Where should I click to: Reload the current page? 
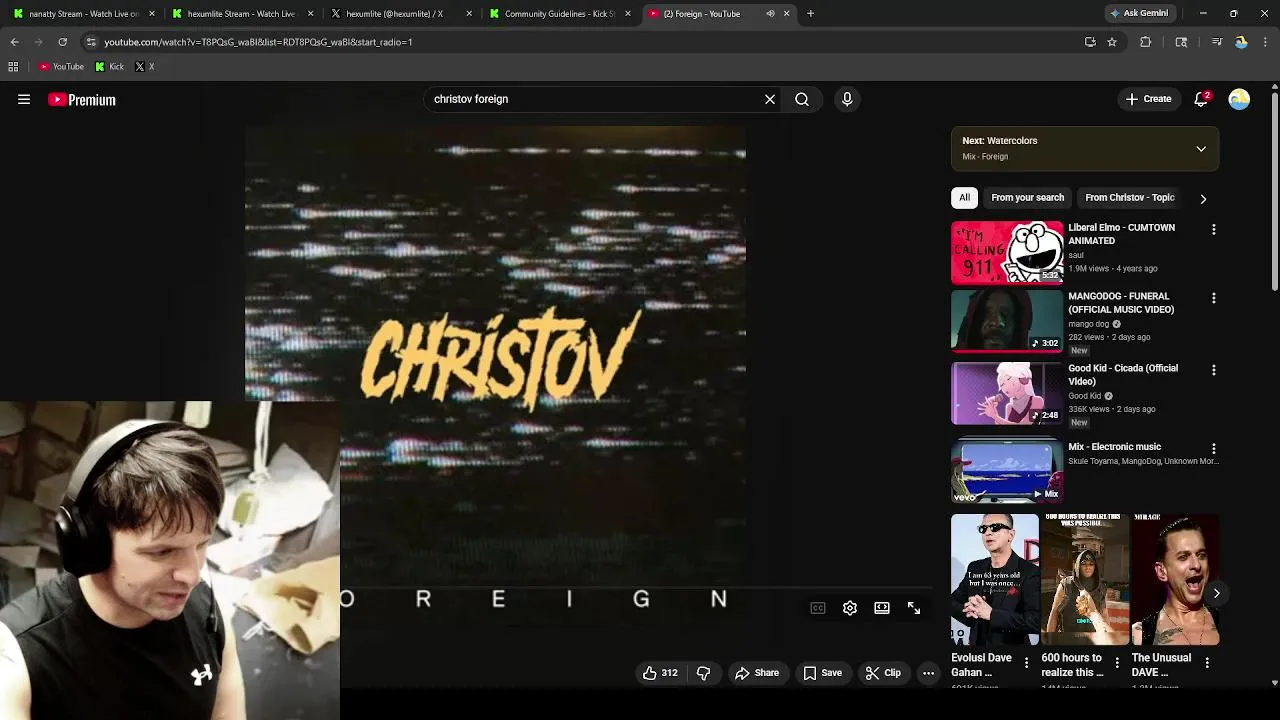[62, 42]
